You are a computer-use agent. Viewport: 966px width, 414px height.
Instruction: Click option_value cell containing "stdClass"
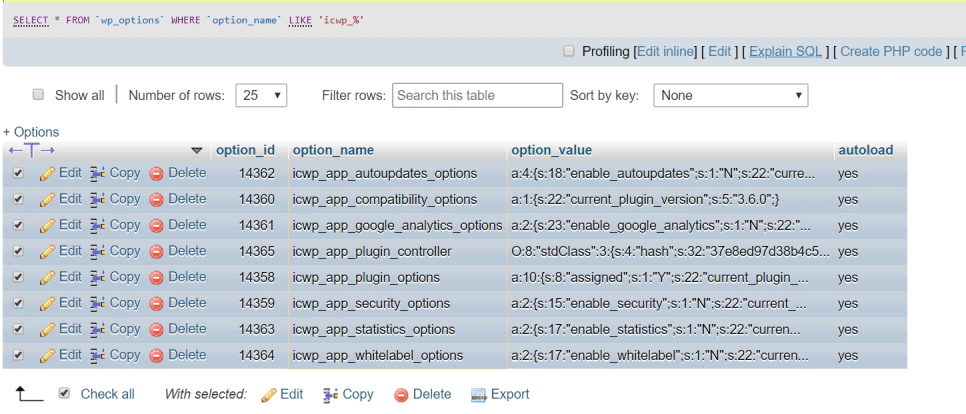click(x=670, y=251)
